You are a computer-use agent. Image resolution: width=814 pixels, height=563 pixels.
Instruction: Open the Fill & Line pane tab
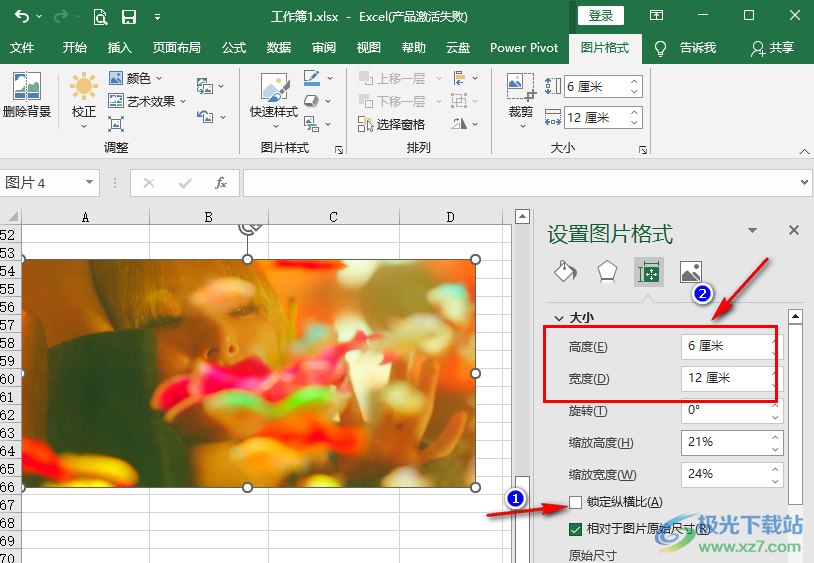(565, 271)
